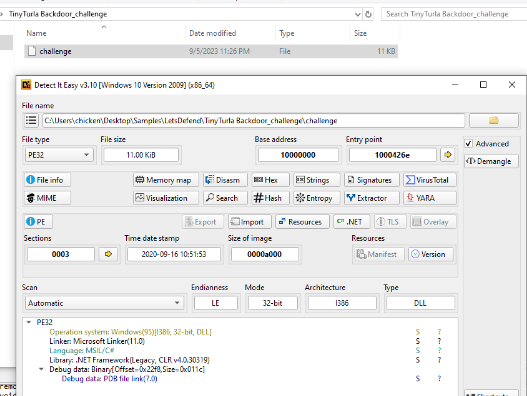
Task: Refresh the Explorer folder view
Action: (369, 14)
